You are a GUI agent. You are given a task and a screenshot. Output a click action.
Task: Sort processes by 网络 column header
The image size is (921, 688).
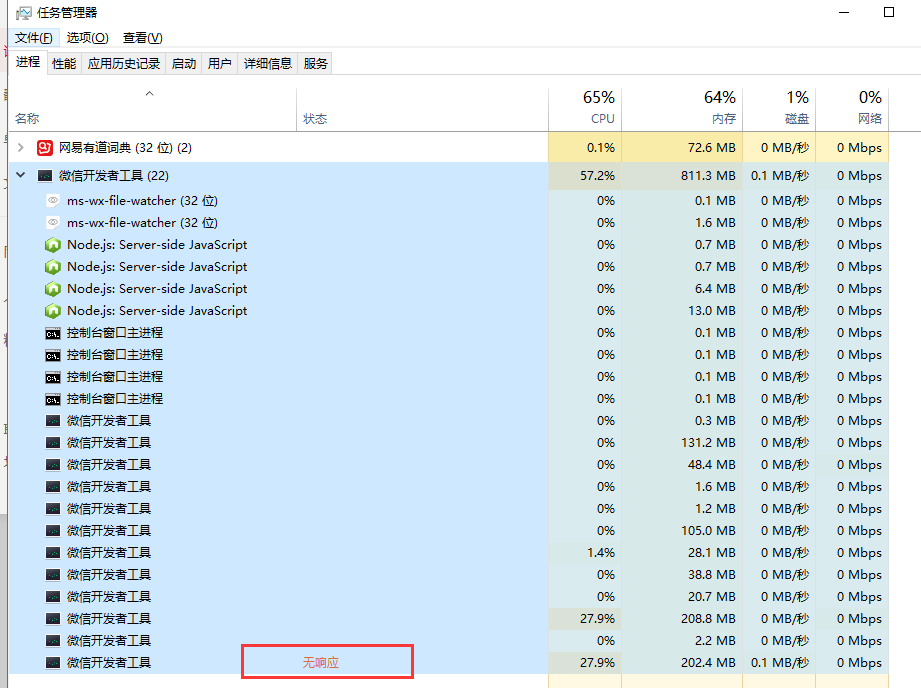852,109
